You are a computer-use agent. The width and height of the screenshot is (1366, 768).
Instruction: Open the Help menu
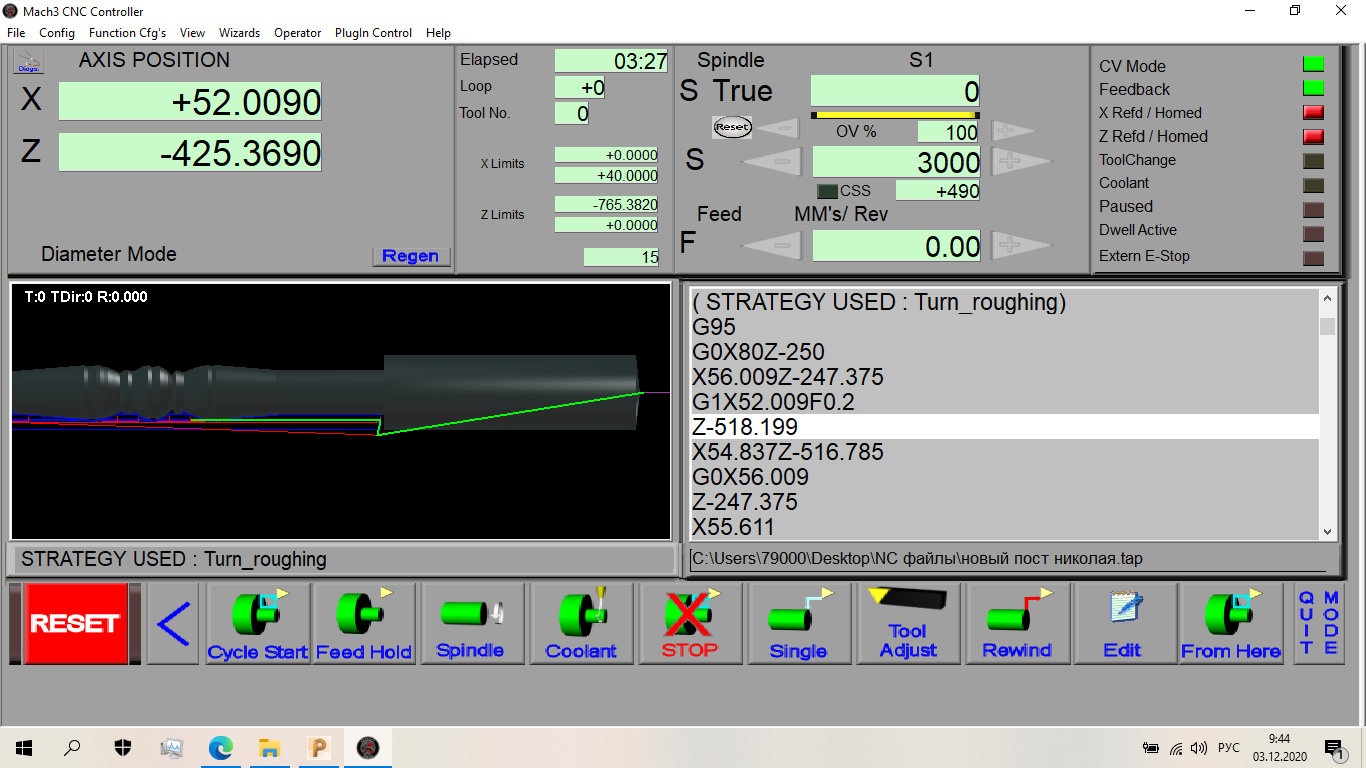click(x=438, y=33)
